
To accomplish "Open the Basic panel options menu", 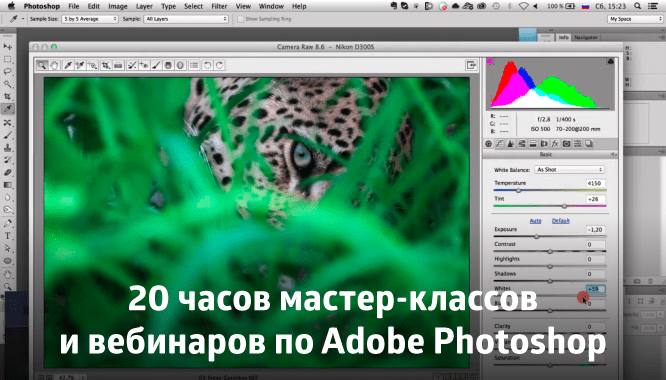I will point(613,154).
